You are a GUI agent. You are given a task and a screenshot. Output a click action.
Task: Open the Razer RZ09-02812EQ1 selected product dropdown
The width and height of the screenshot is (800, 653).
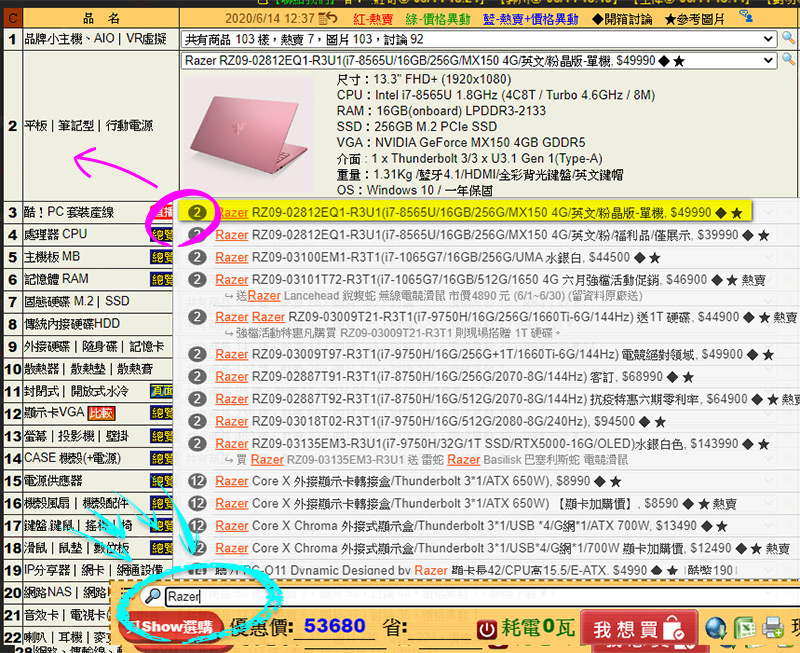pyautogui.click(x=478, y=61)
